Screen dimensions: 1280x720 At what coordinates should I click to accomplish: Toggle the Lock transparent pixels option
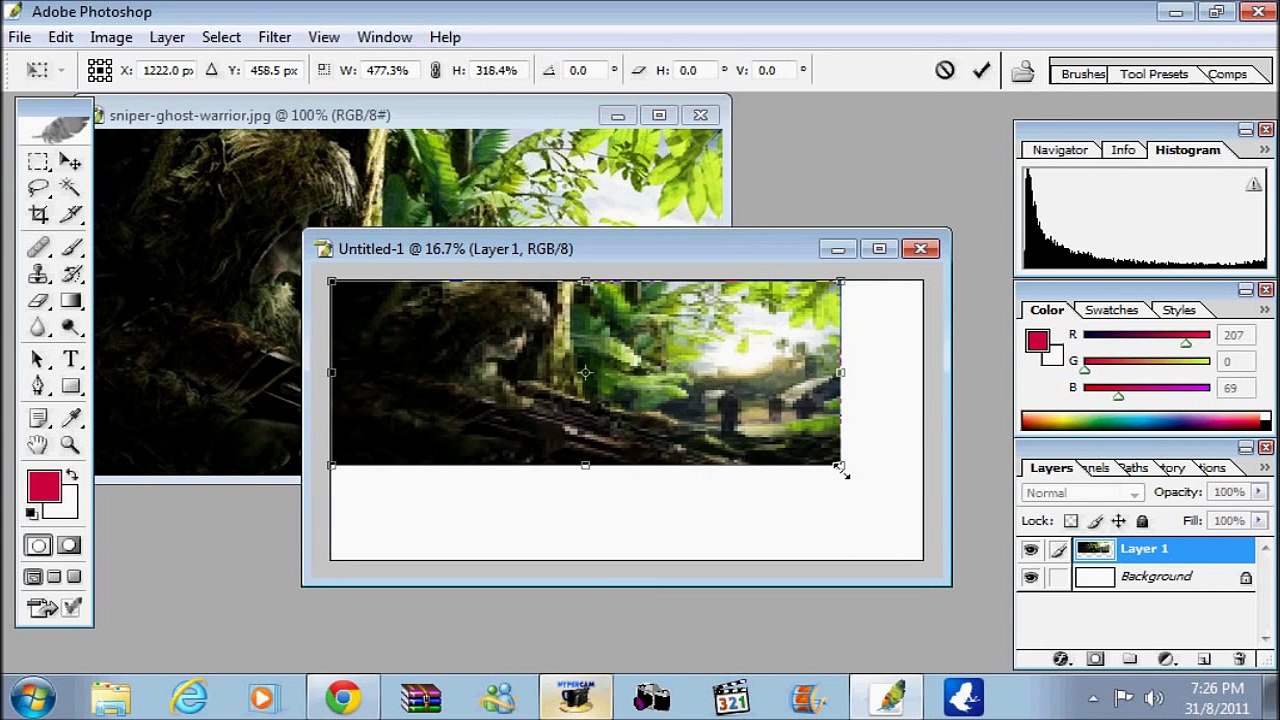(1071, 521)
